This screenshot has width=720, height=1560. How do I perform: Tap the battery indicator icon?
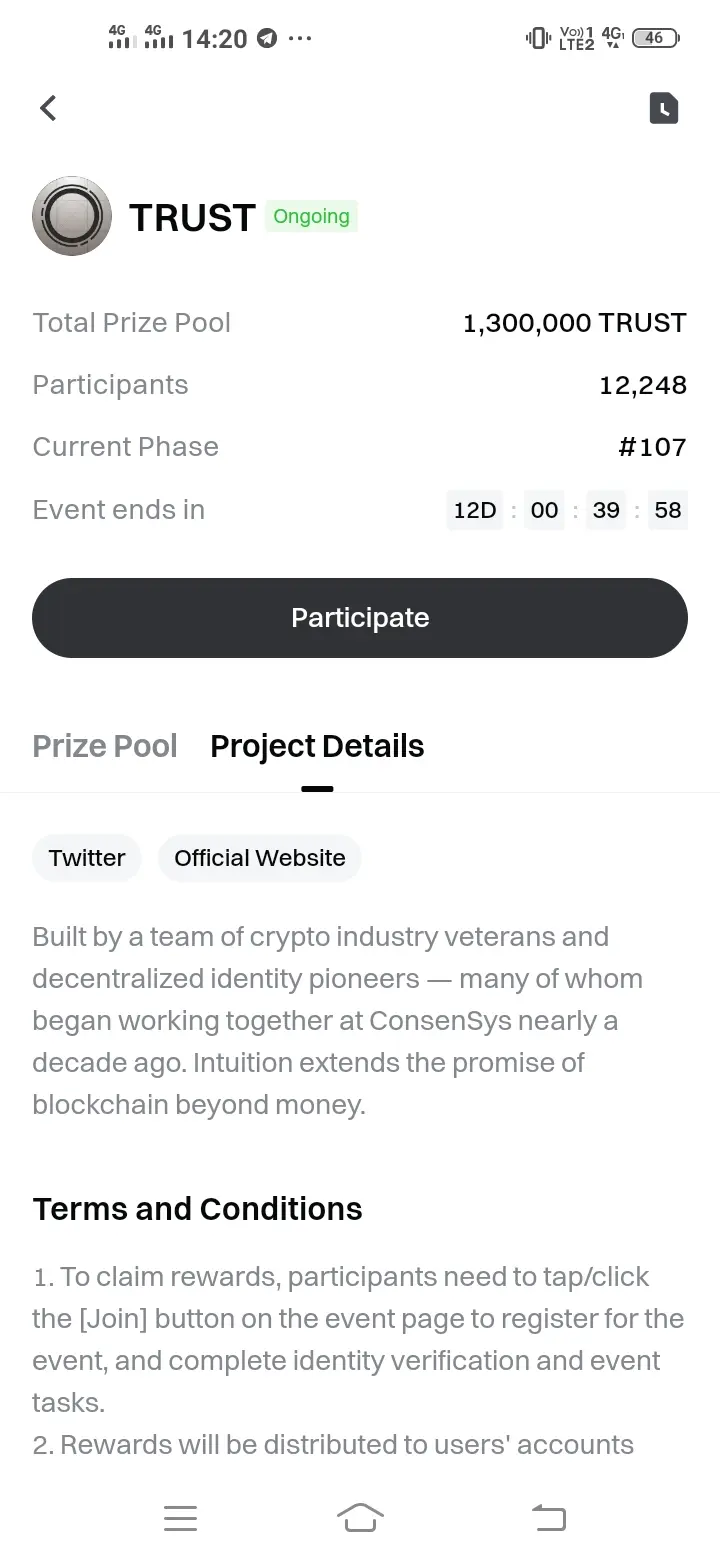tap(655, 38)
